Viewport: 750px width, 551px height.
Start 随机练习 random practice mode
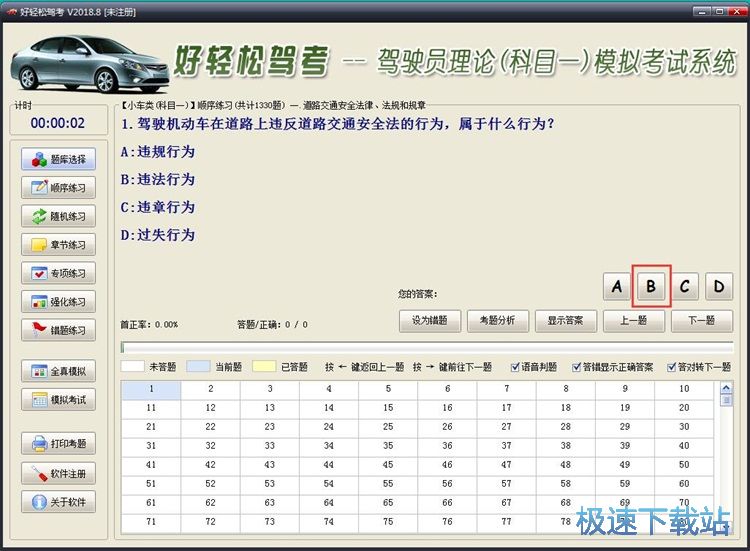point(58,216)
